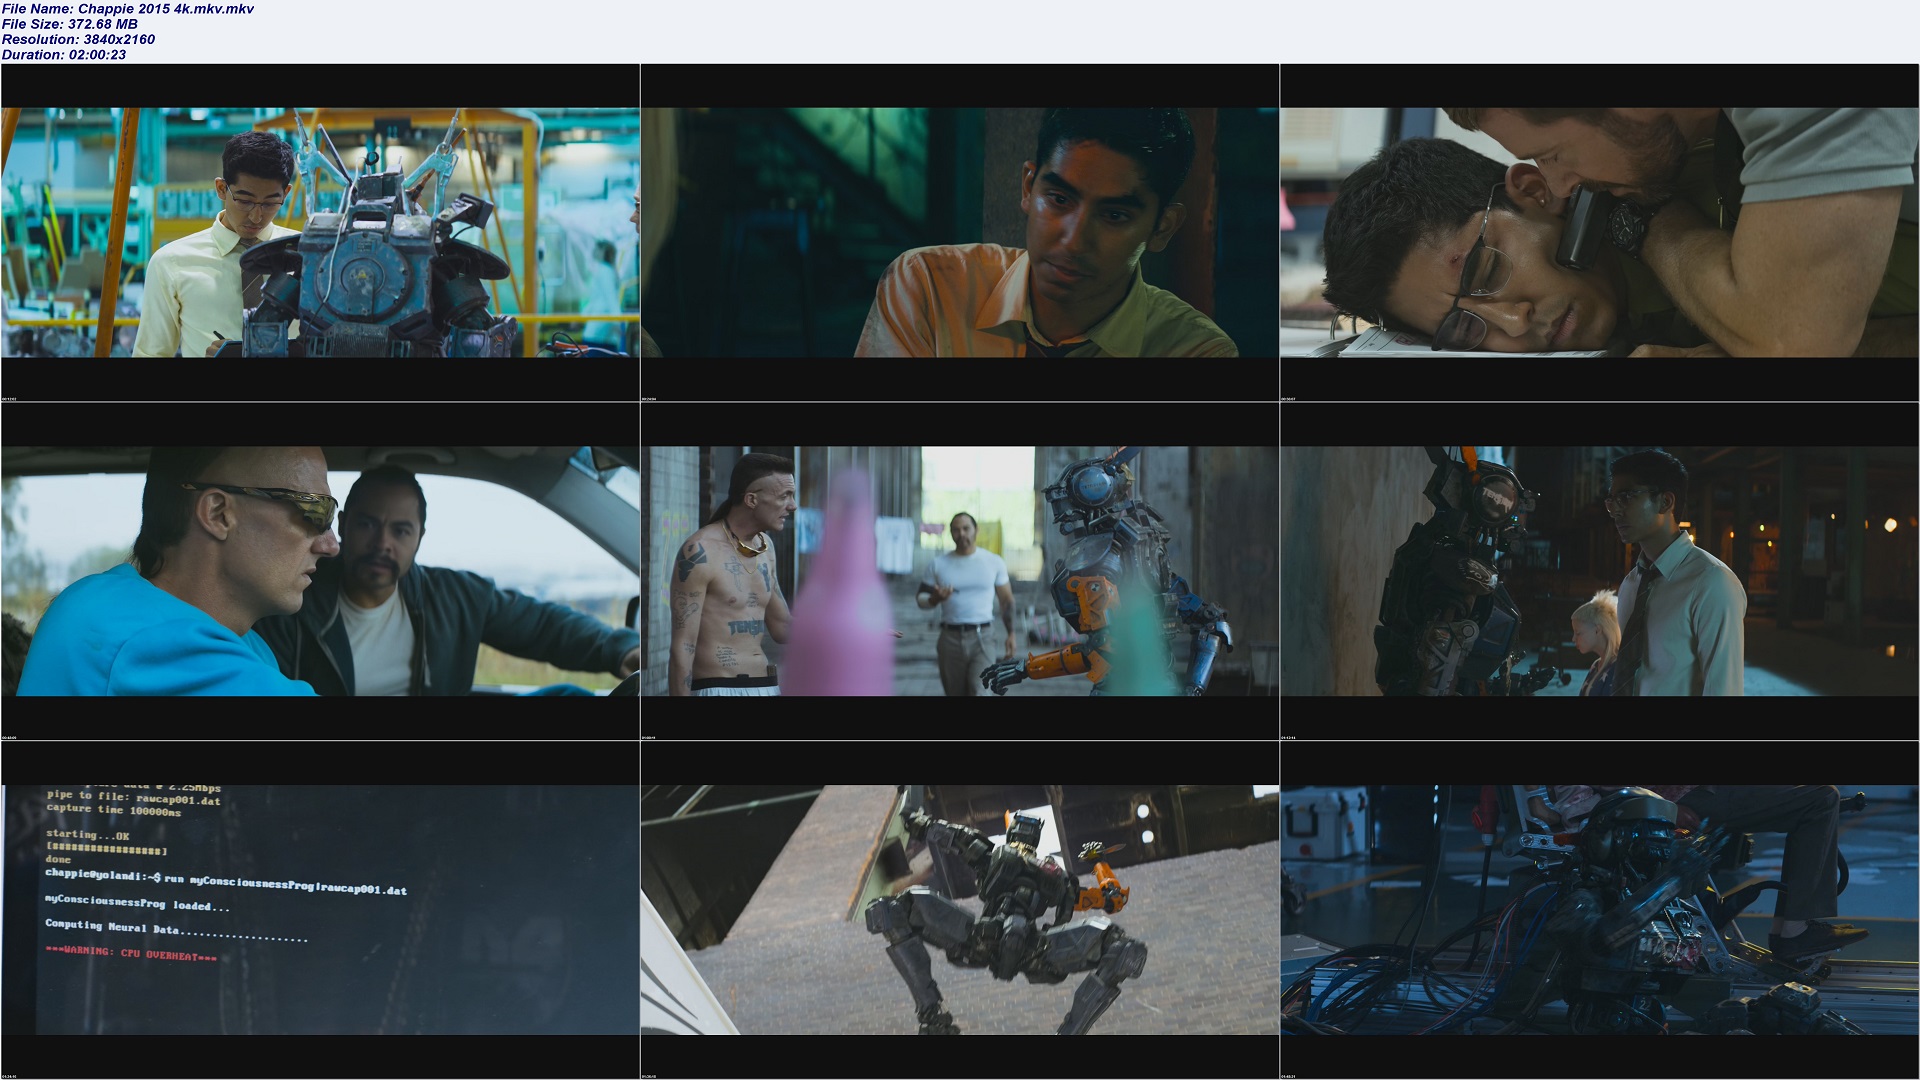Image resolution: width=1920 pixels, height=1080 pixels.
Task: Open thumbnail of robot crouching on roof
Action: [x=960, y=909]
